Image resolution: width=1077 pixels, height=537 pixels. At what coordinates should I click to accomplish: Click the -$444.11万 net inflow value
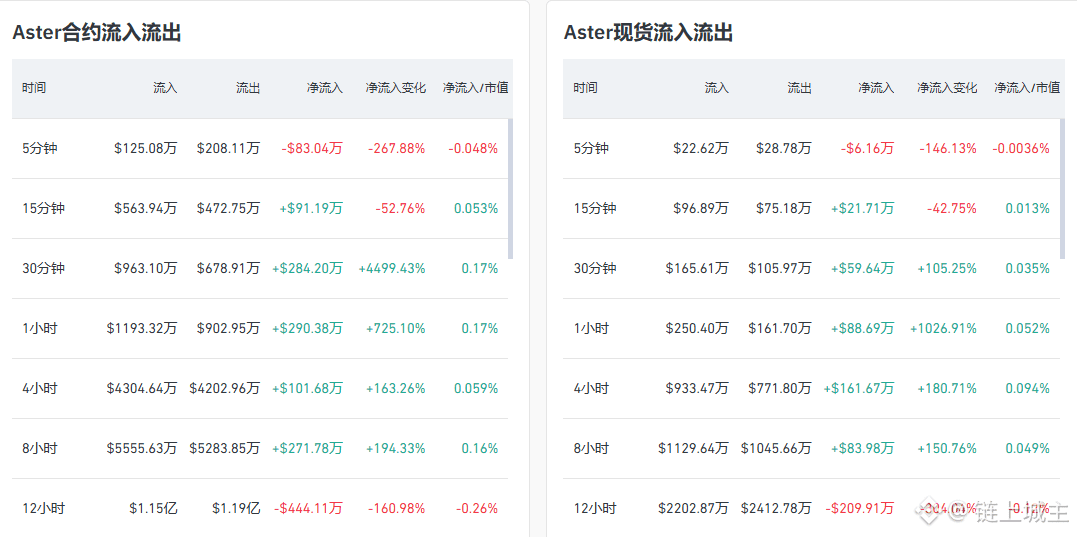(x=308, y=509)
